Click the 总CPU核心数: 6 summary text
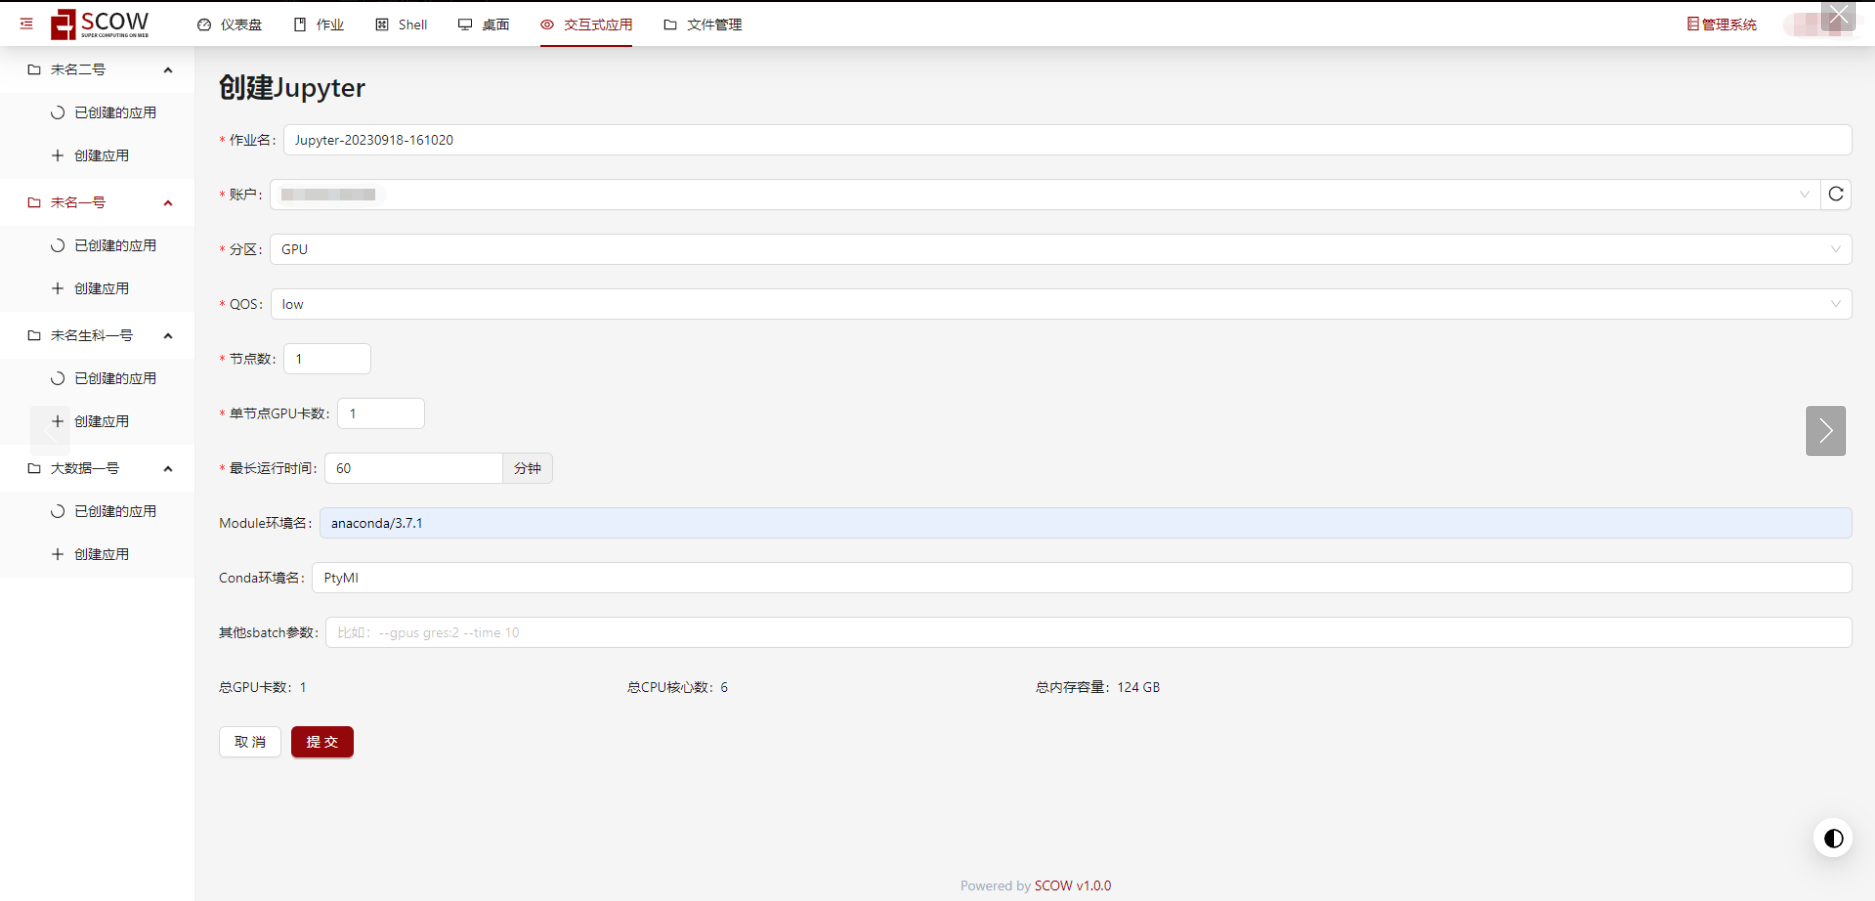This screenshot has height=901, width=1875. [x=678, y=687]
